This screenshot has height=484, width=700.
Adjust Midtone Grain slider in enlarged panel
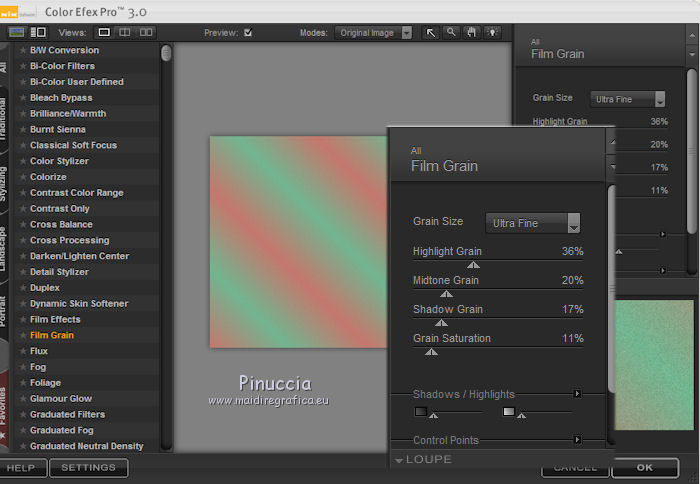coord(446,294)
